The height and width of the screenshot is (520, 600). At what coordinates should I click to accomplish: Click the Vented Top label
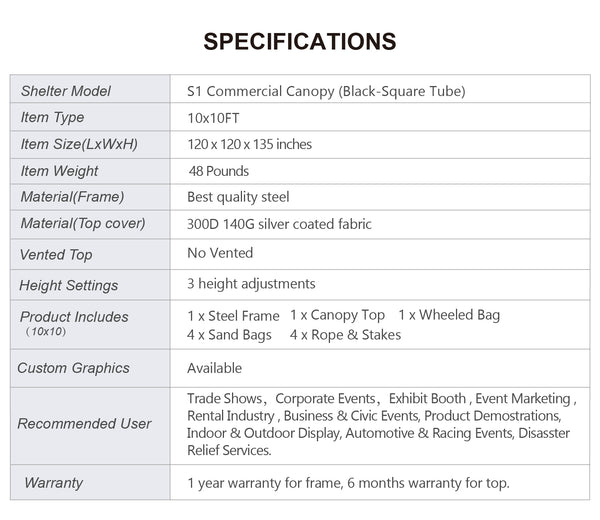click(x=56, y=255)
